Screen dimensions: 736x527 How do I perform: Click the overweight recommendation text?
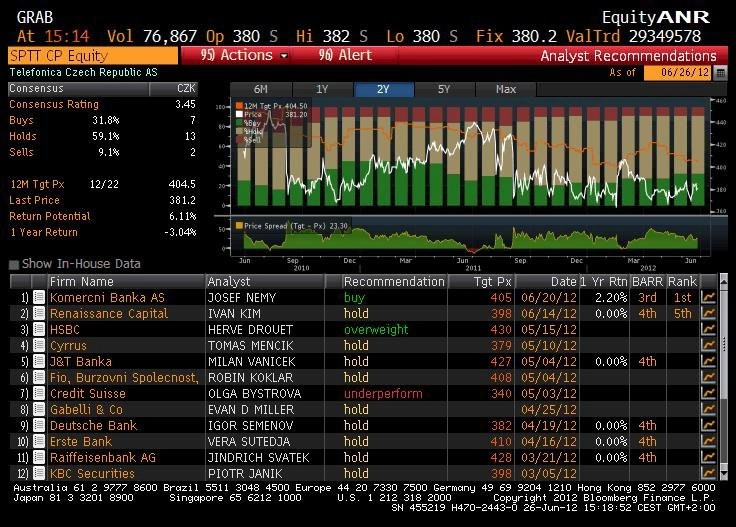(x=376, y=329)
